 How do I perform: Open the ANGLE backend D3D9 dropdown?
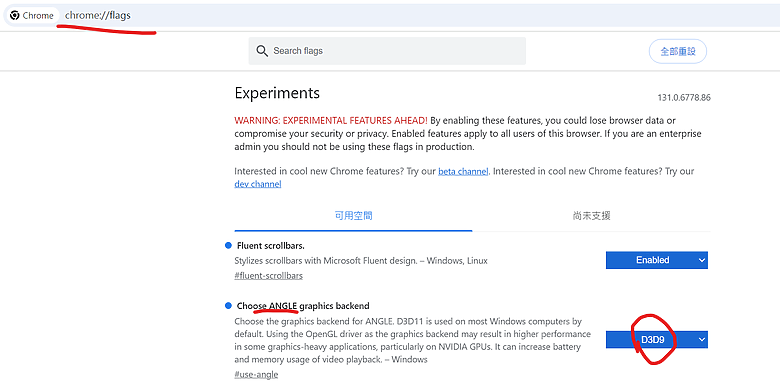click(x=657, y=340)
